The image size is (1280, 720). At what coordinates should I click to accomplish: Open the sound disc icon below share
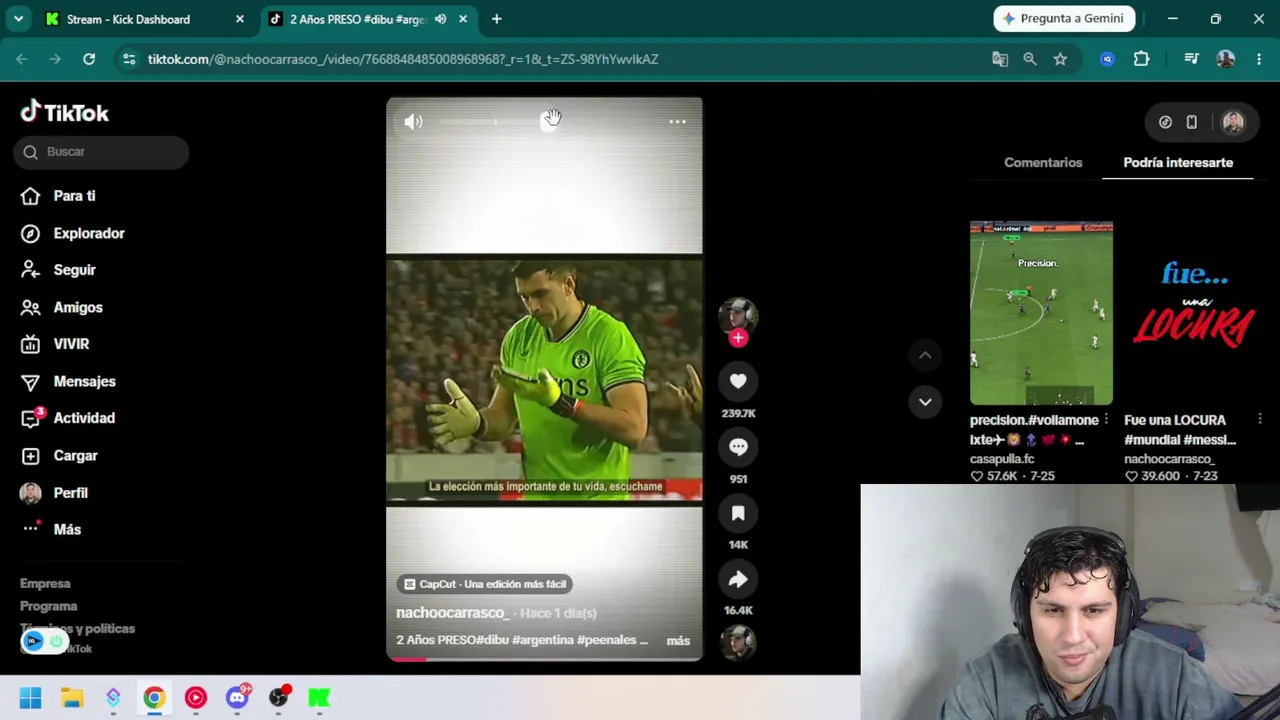click(x=738, y=643)
